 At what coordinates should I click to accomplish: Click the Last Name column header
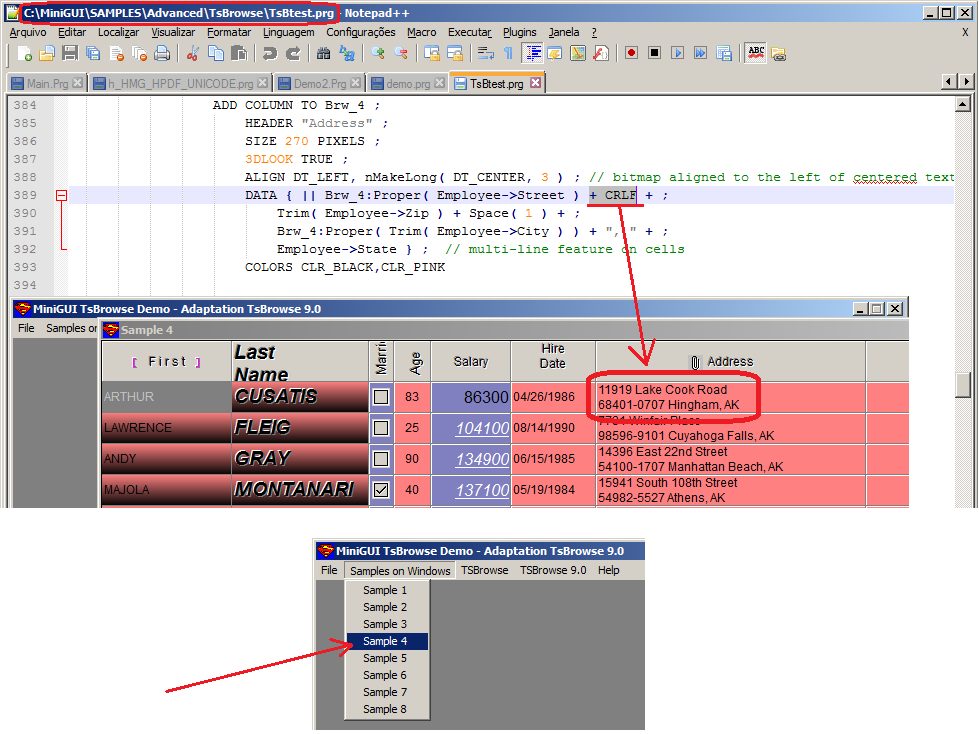tap(300, 361)
